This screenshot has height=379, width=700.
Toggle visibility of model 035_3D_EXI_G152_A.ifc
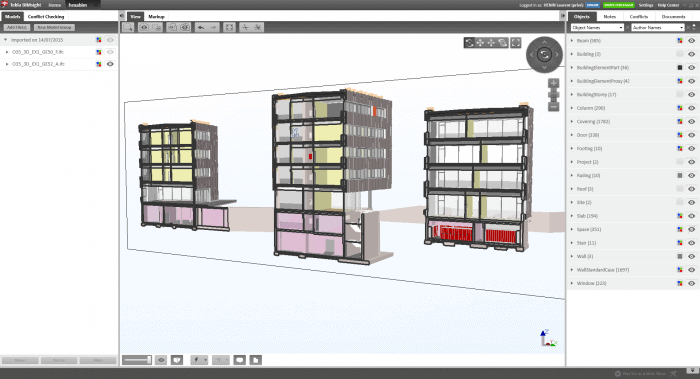click(110, 64)
